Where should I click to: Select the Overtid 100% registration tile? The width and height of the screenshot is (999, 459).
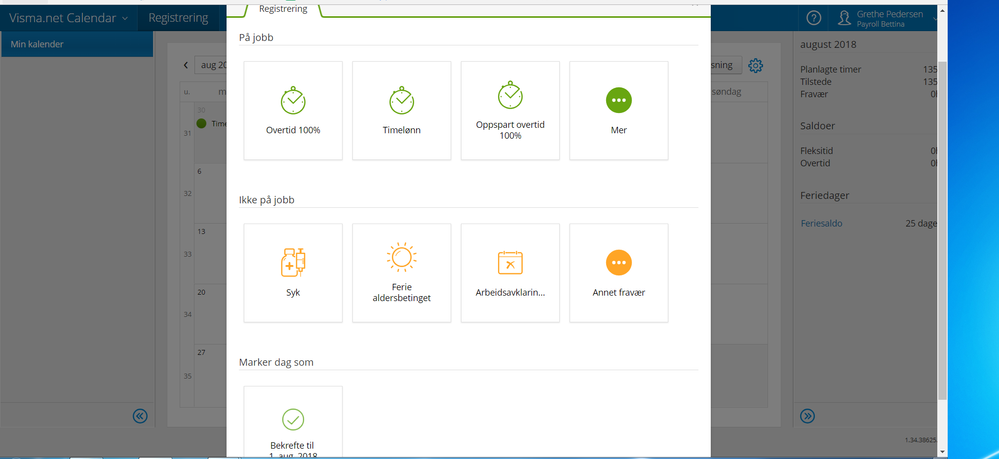[293, 111]
